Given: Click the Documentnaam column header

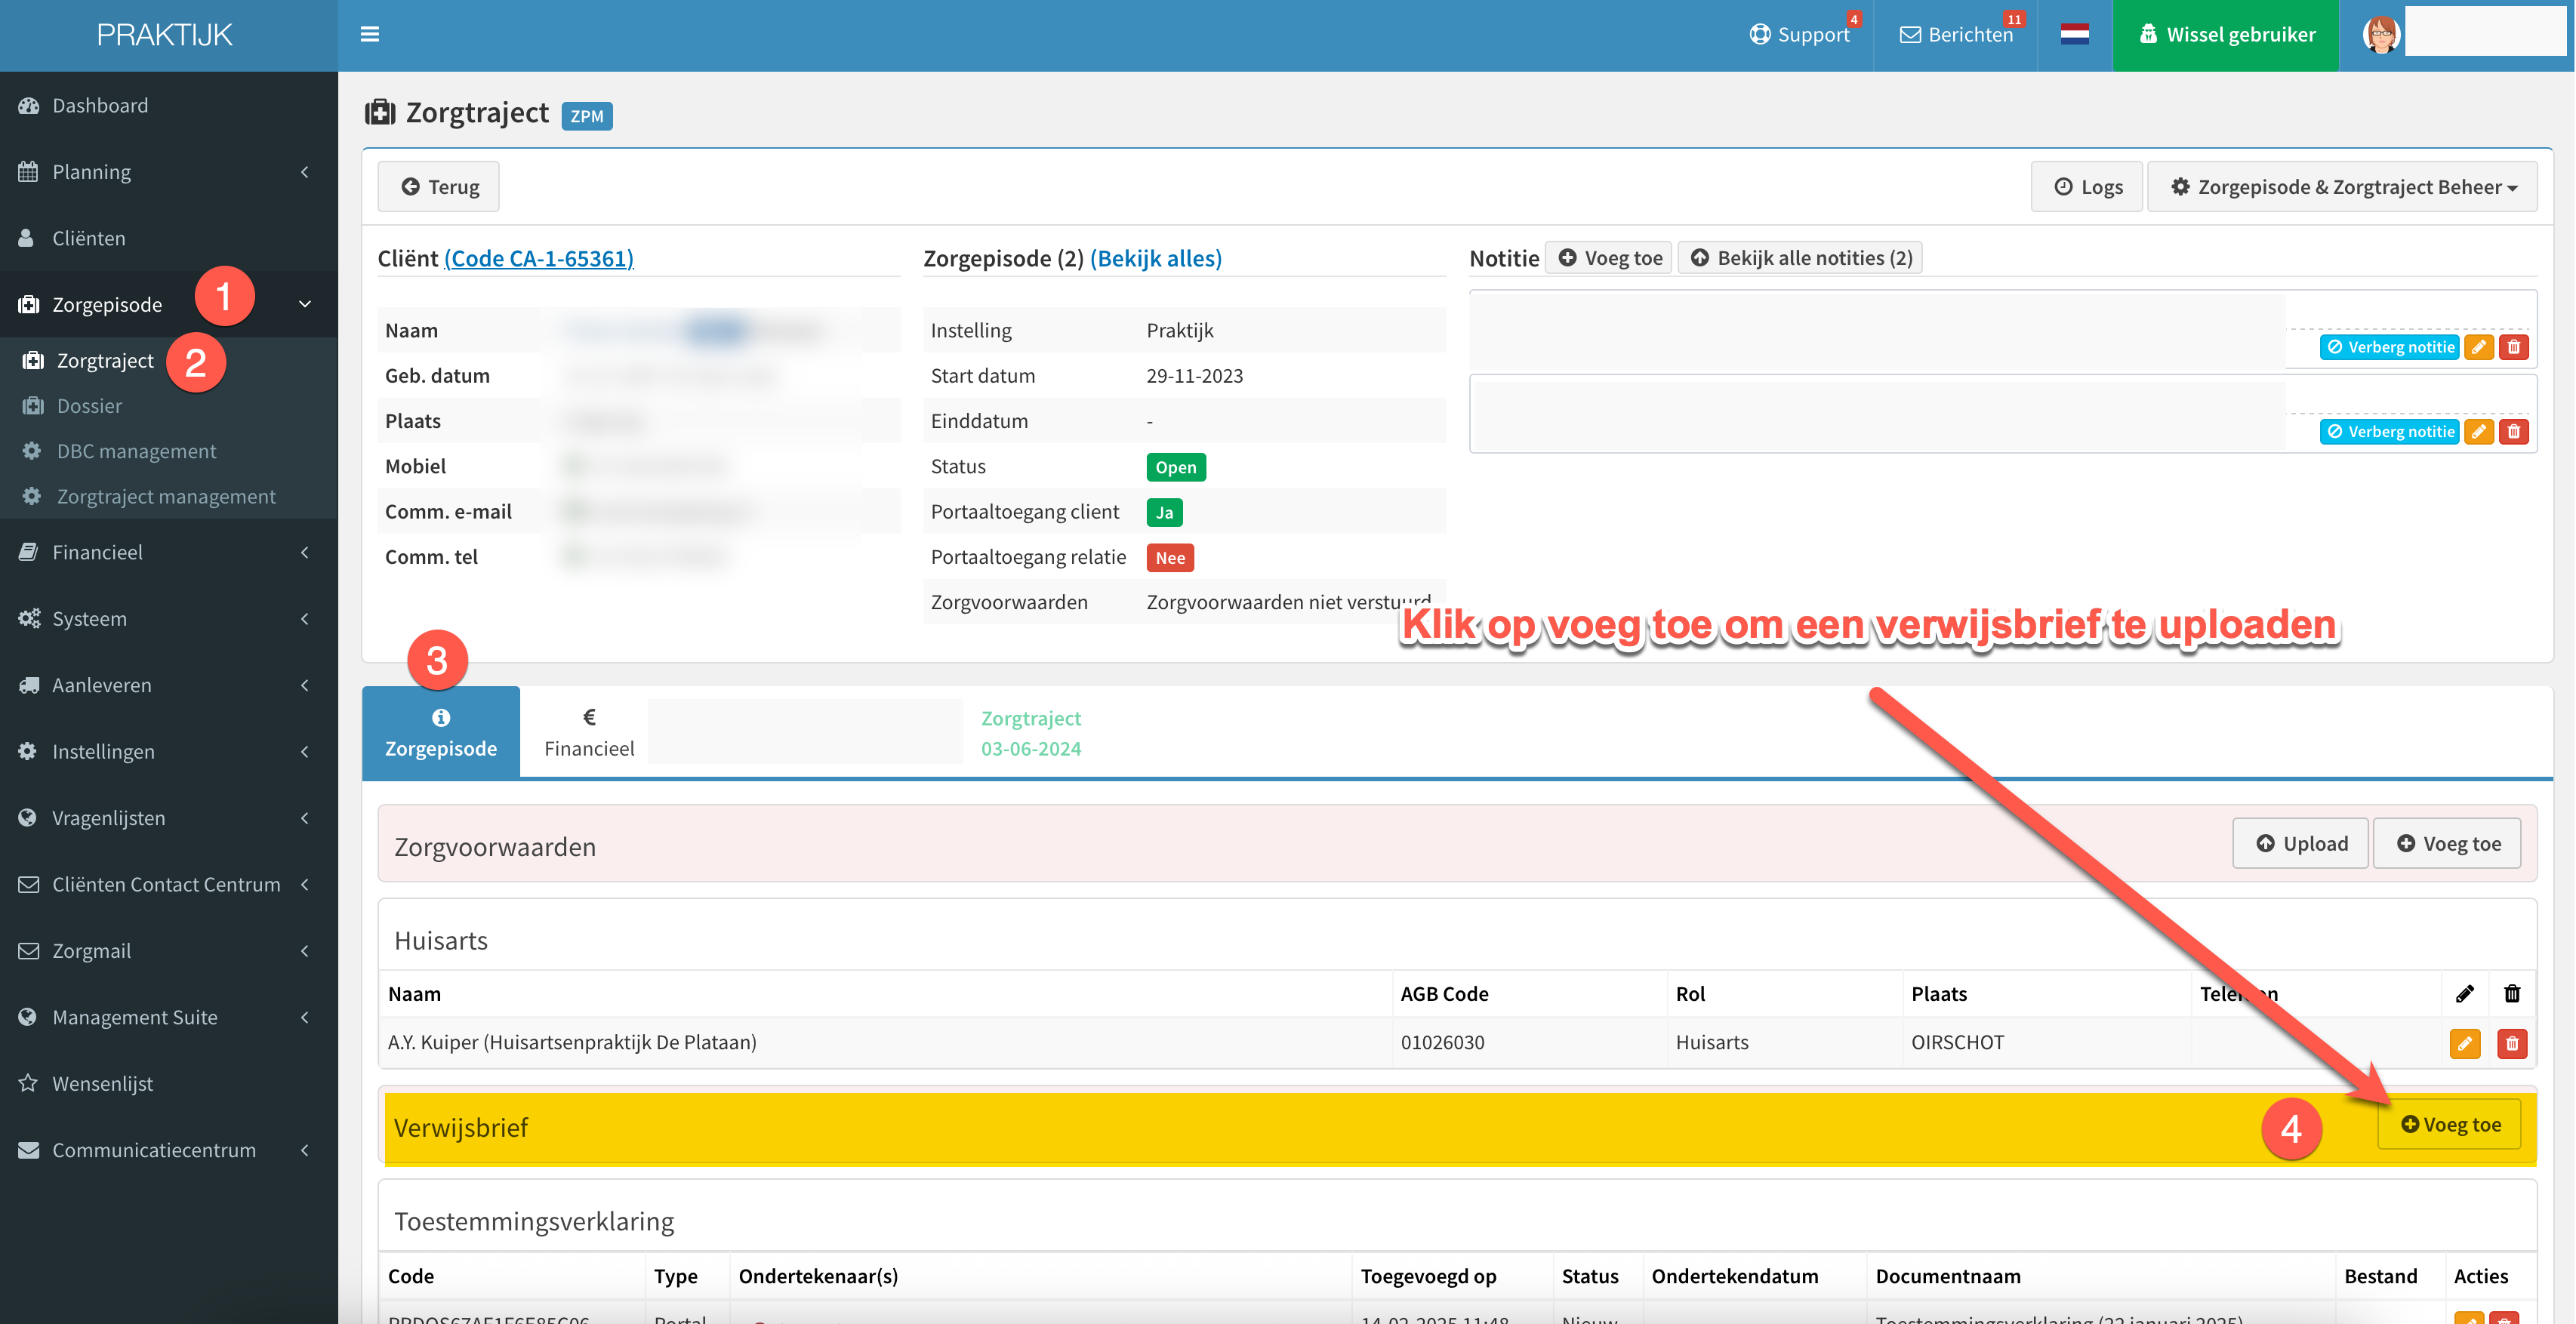Looking at the screenshot, I should click(x=1947, y=1276).
